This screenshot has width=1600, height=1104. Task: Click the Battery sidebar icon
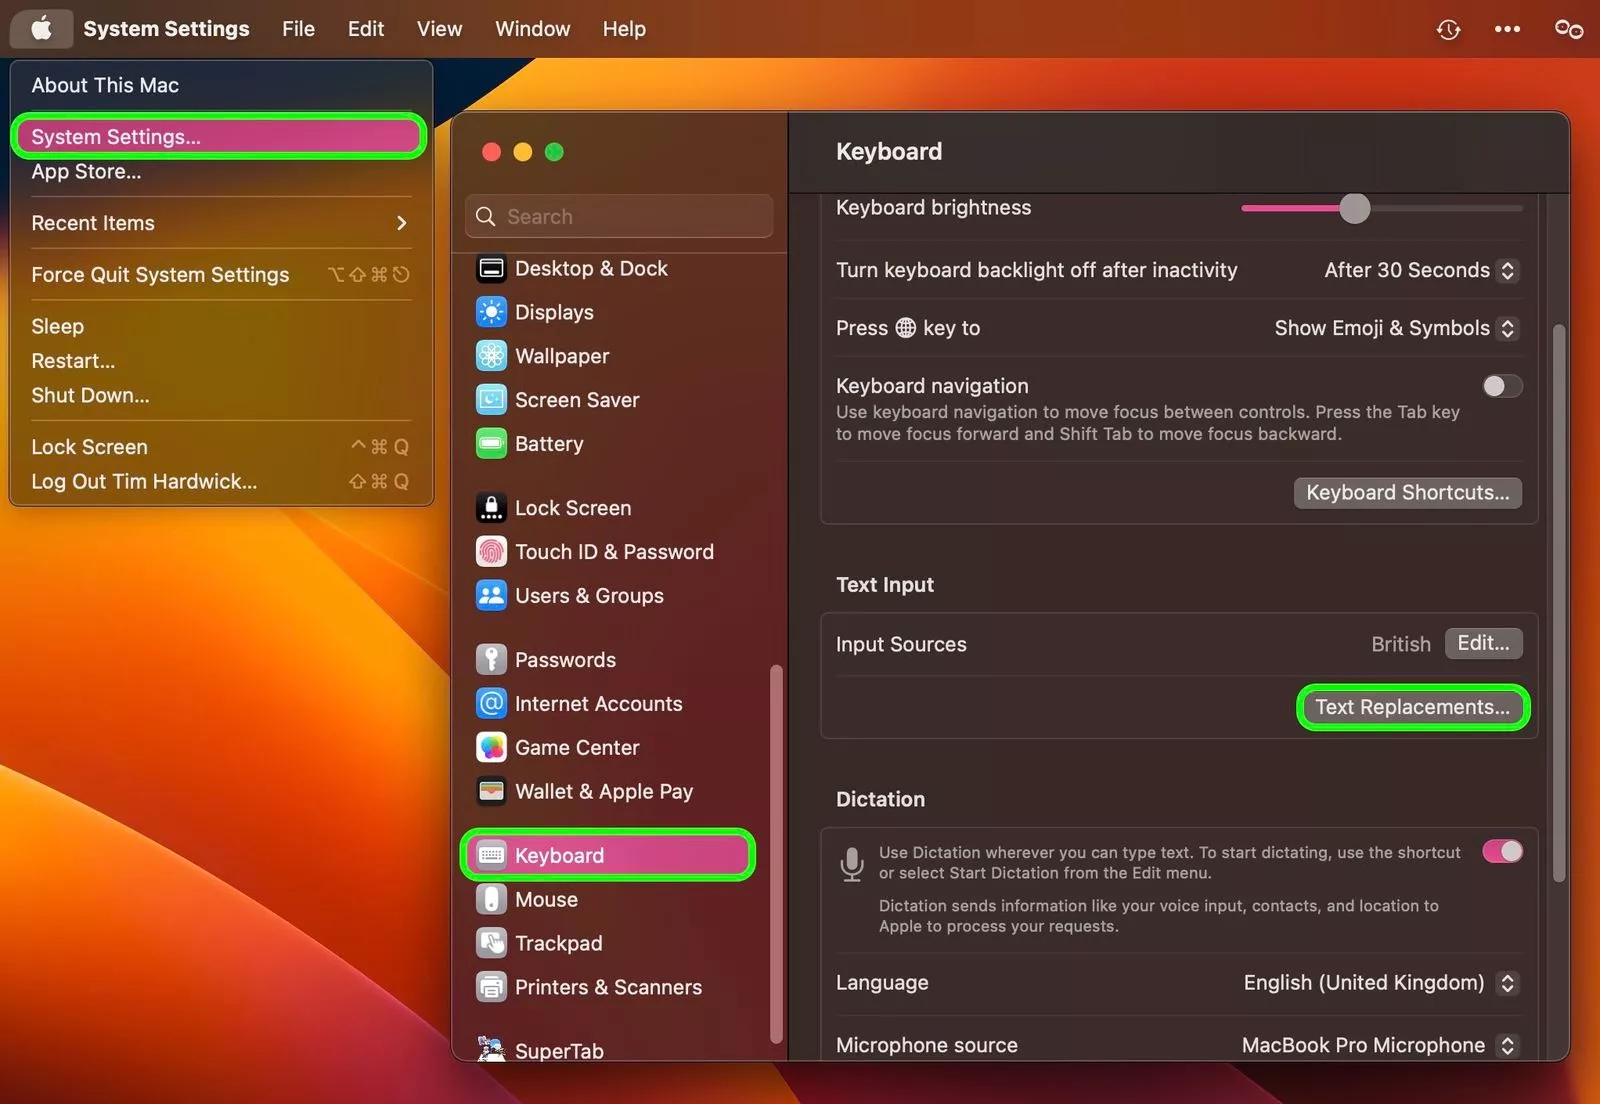pos(491,444)
